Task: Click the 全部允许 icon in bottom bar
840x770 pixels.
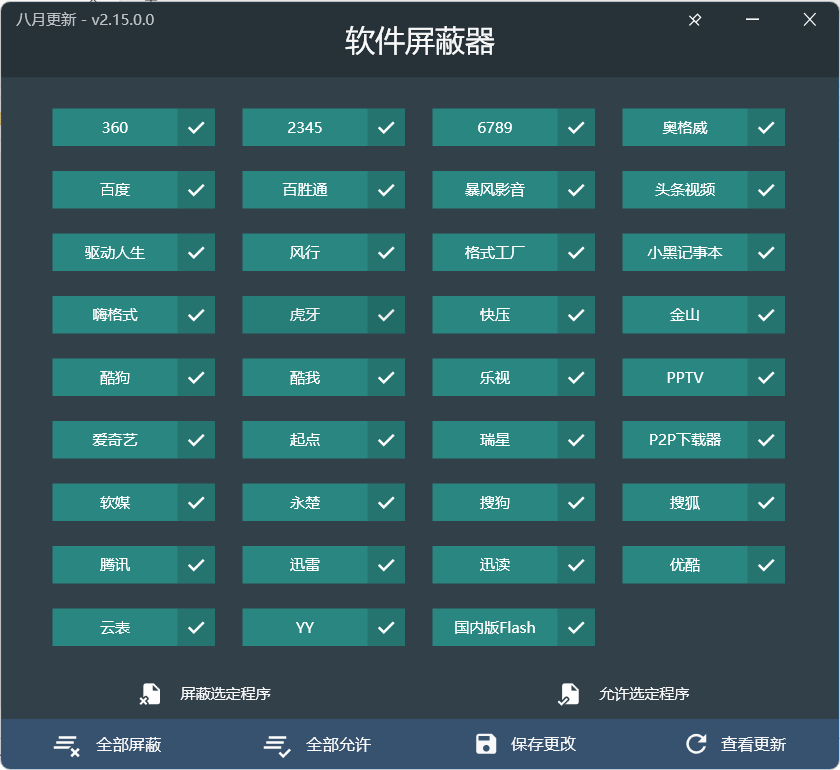Action: point(276,744)
